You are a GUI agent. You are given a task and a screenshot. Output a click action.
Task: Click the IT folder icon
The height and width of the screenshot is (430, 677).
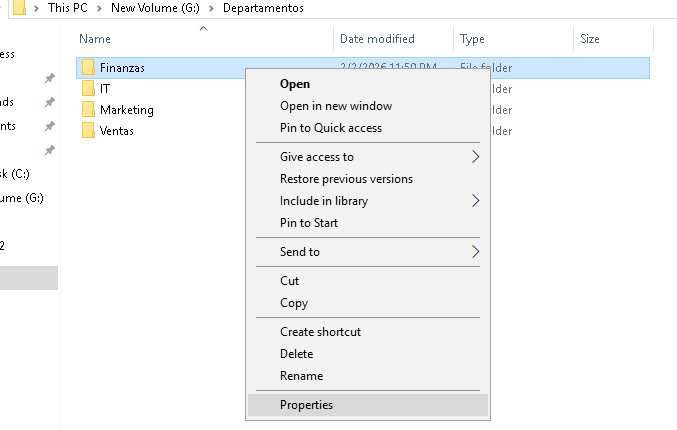pyautogui.click(x=88, y=89)
